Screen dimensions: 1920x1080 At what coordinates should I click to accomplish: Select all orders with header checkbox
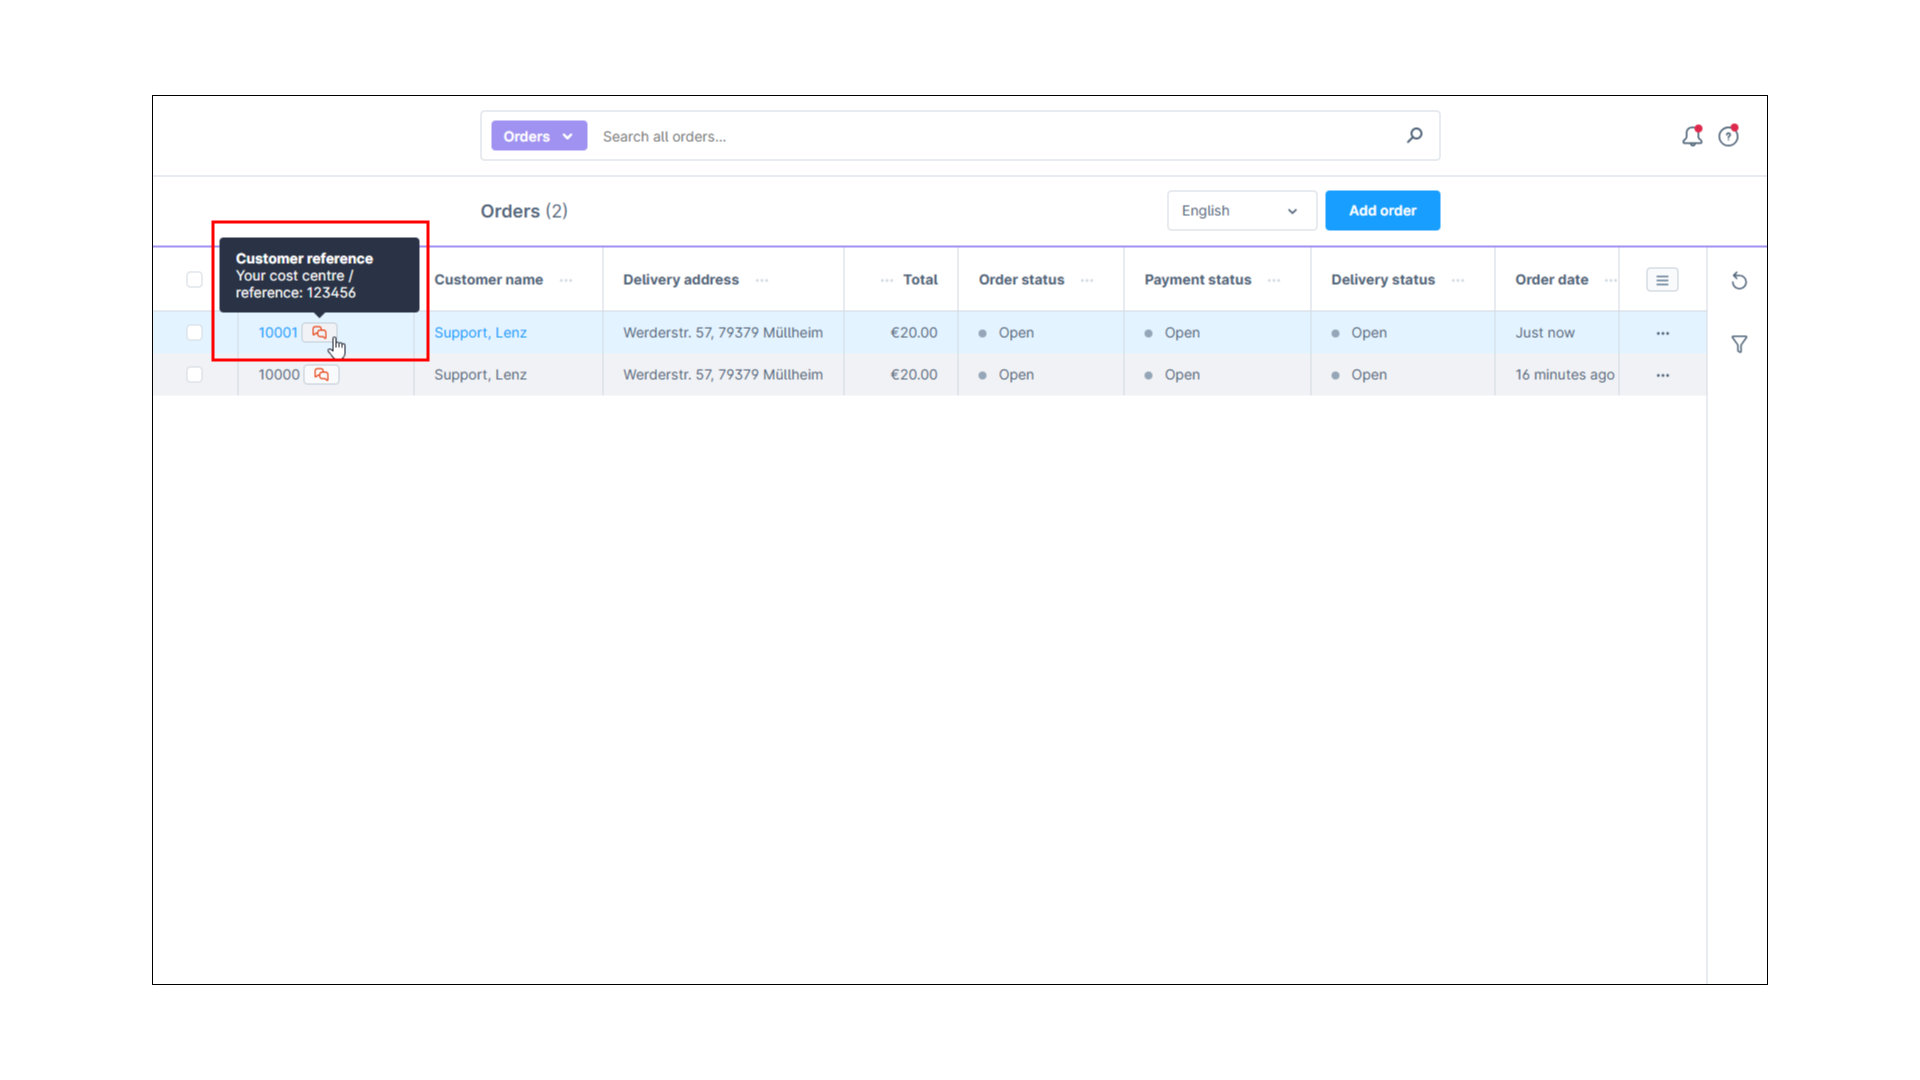194,280
